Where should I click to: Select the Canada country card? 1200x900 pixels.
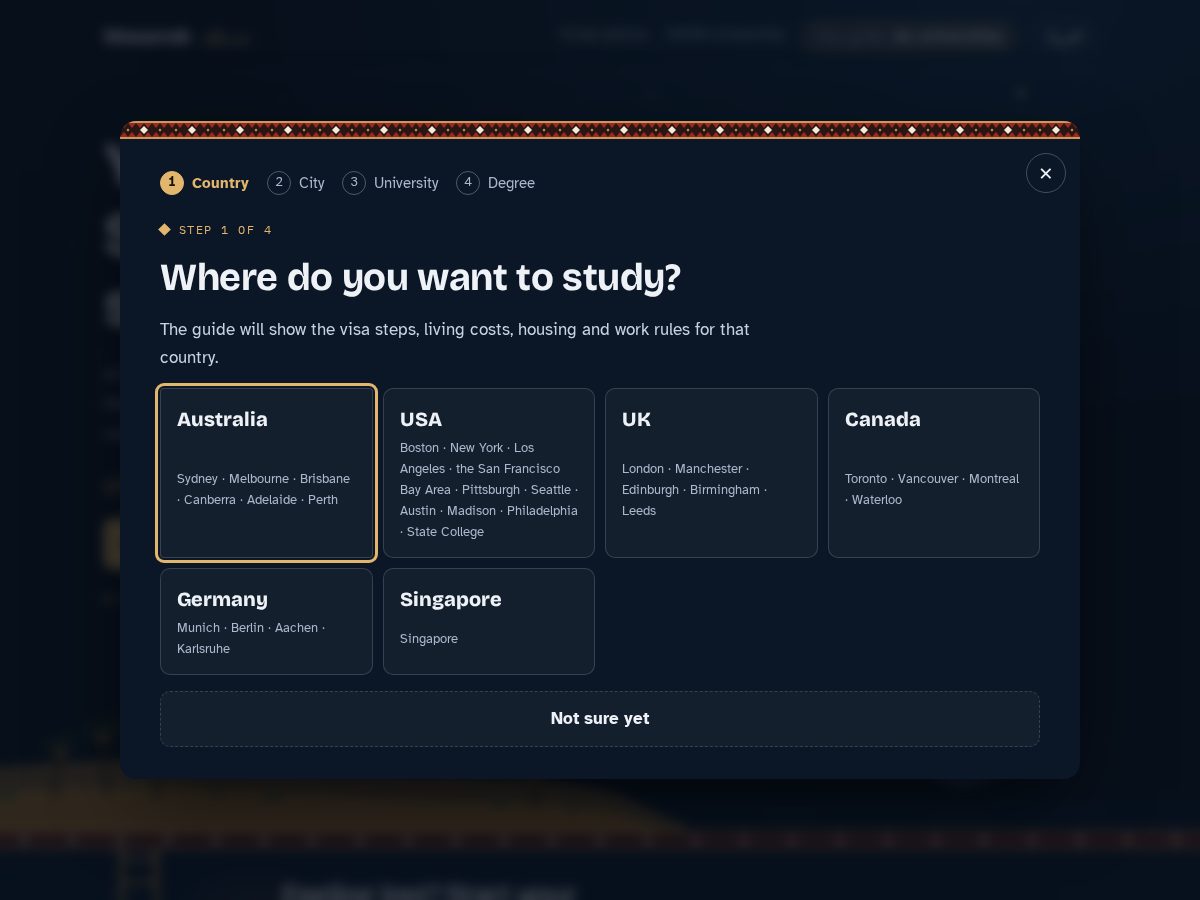click(x=934, y=473)
